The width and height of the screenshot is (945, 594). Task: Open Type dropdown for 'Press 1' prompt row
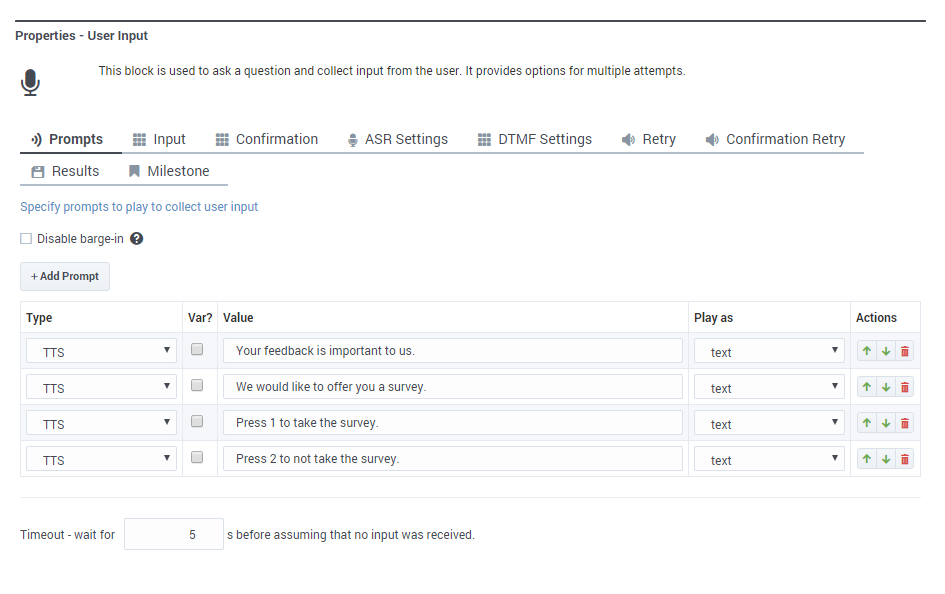point(101,423)
